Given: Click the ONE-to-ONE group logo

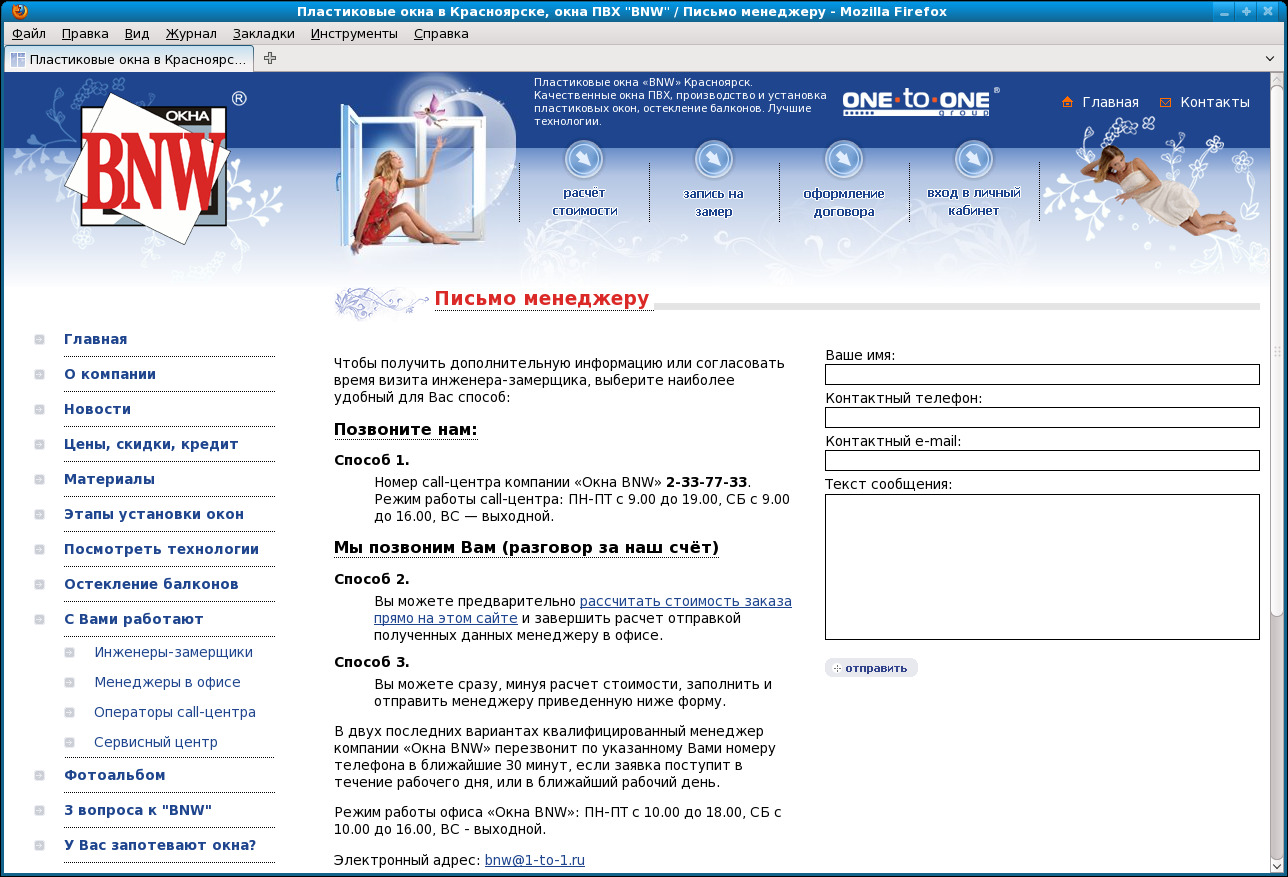Looking at the screenshot, I should (x=918, y=102).
